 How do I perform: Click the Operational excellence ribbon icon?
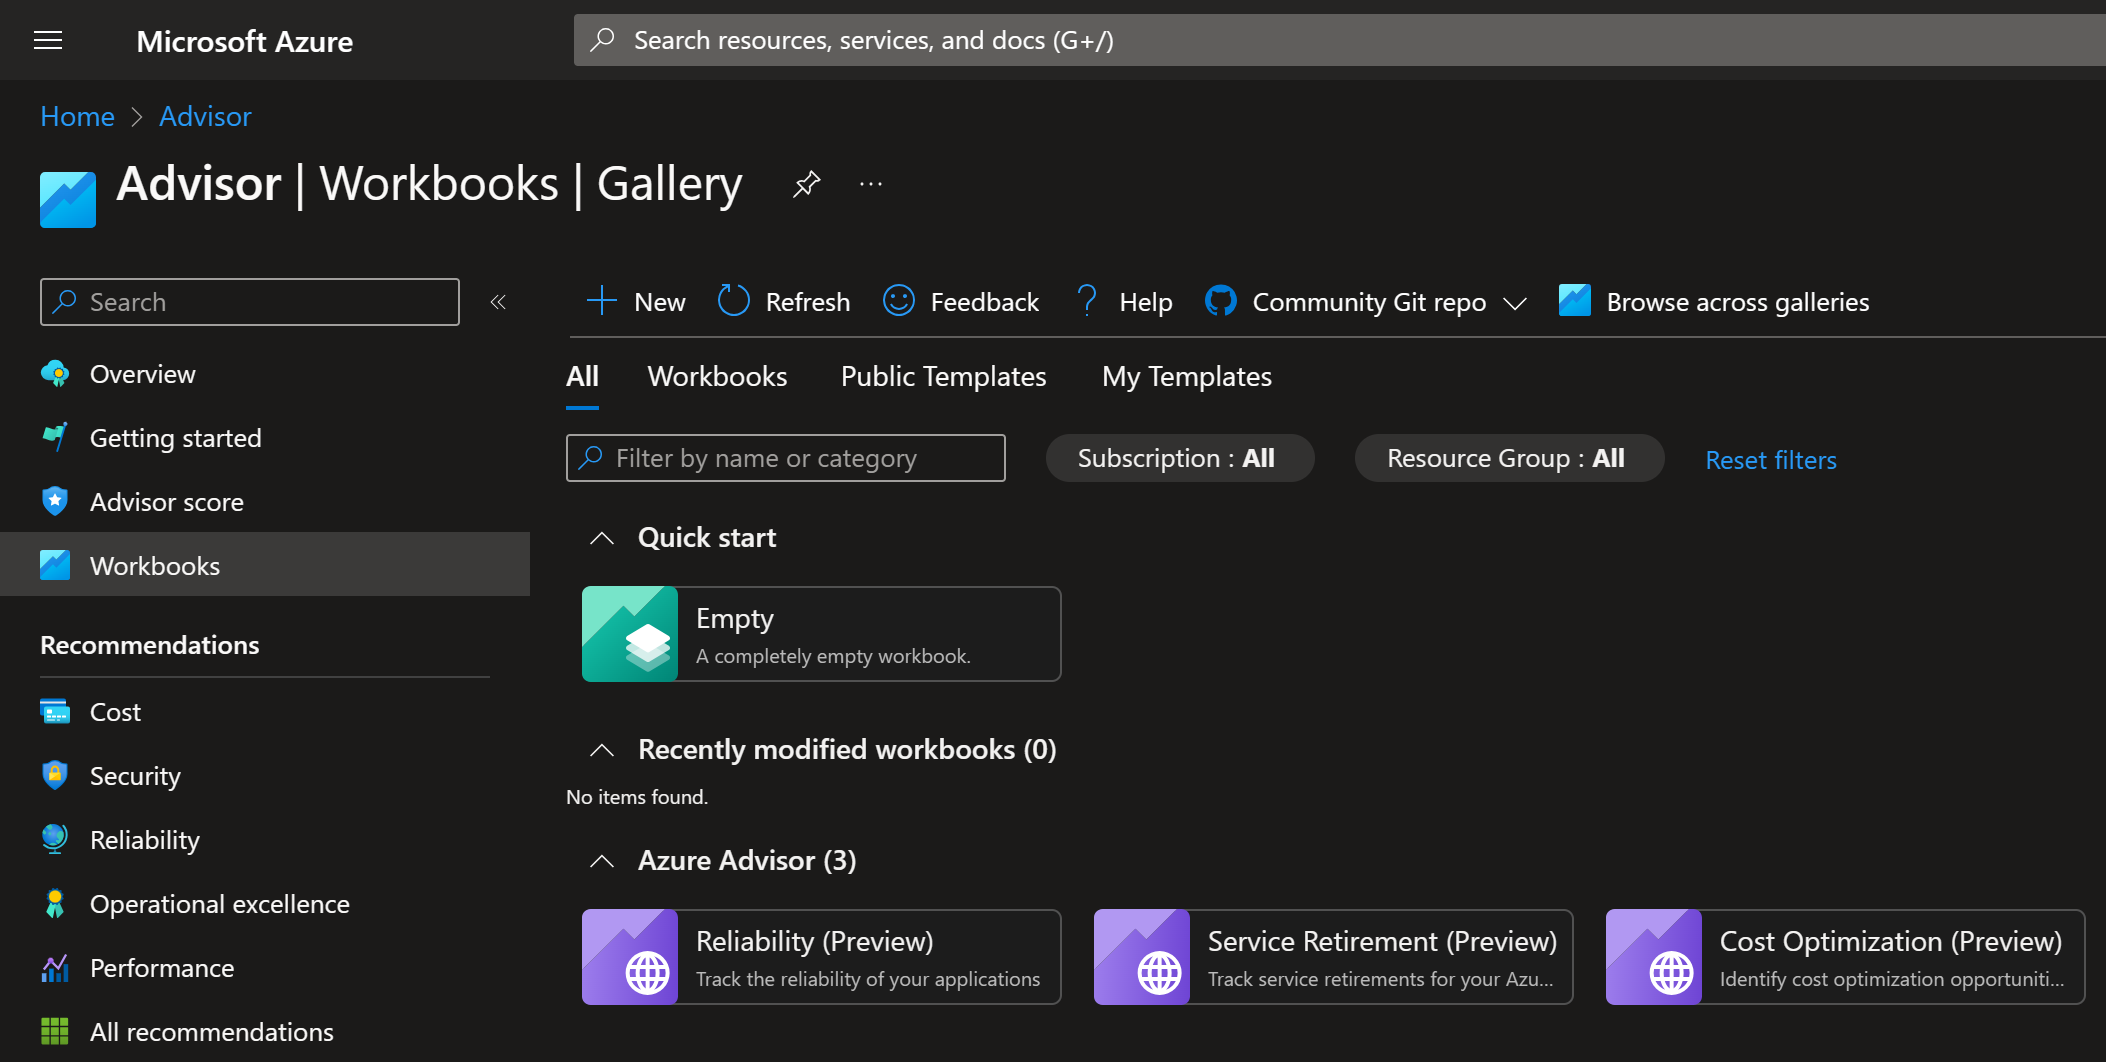point(55,904)
